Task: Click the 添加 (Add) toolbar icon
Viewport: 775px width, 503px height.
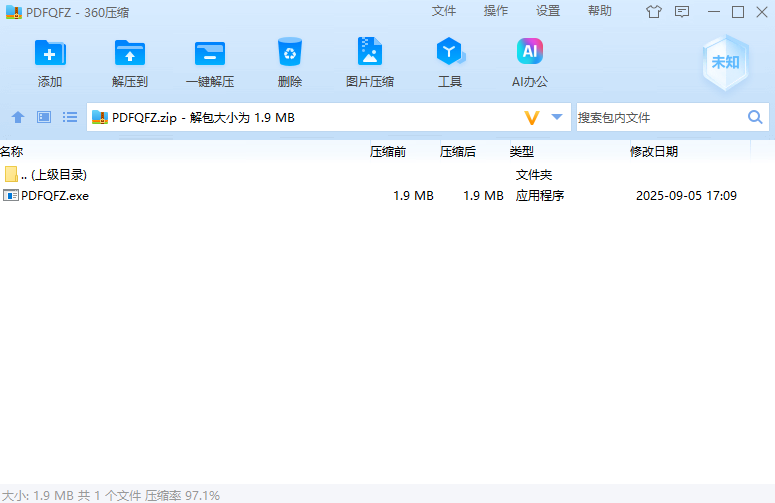Action: pos(50,53)
